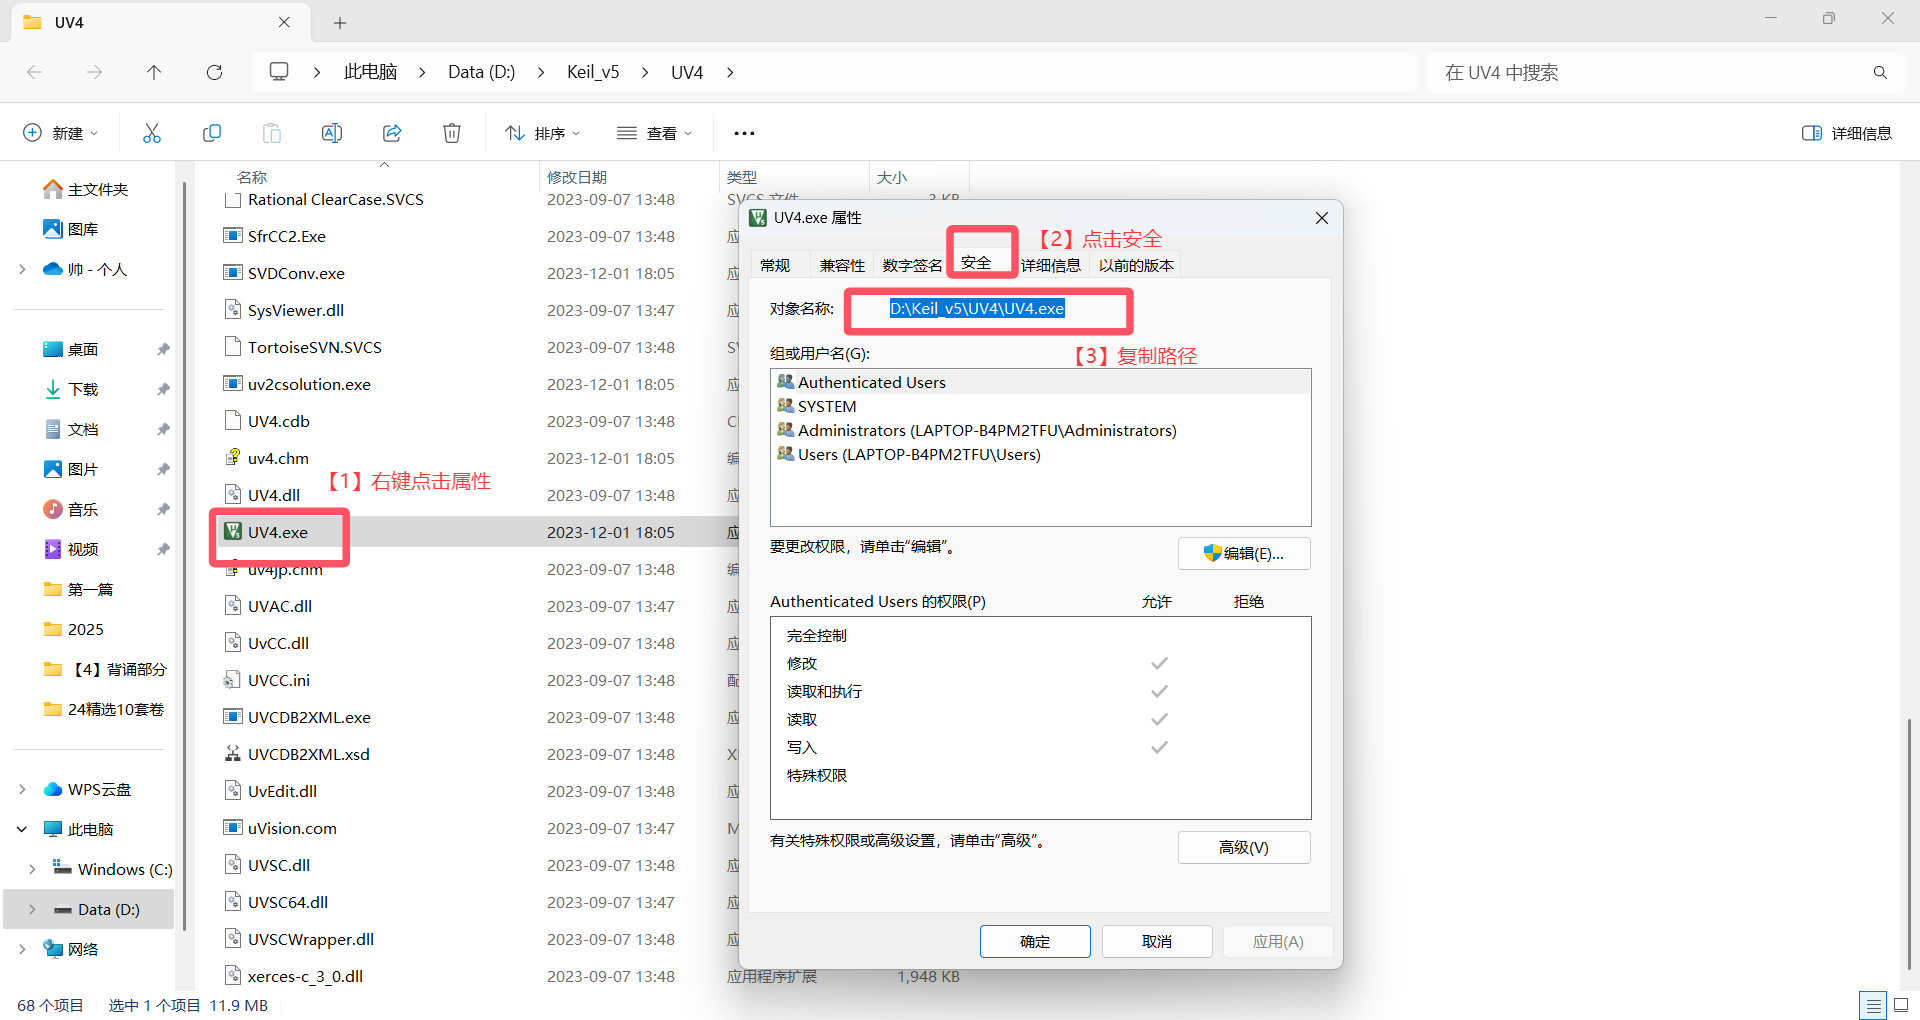This screenshot has height=1020, width=1920.
Task: Select Administrators entry in the user list
Action: [x=1040, y=430]
